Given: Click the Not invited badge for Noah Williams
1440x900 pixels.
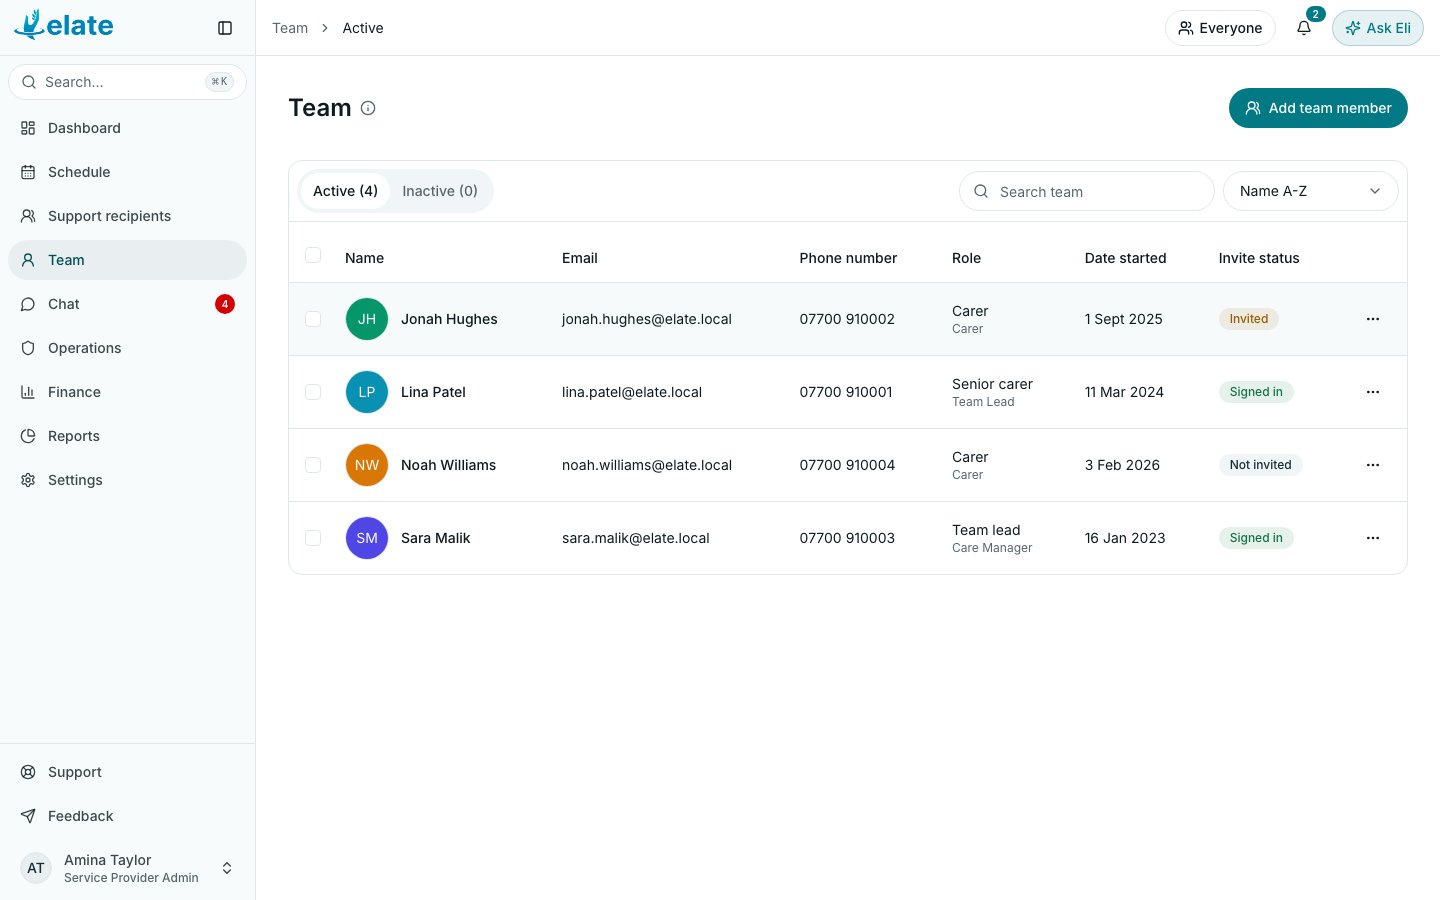Looking at the screenshot, I should click(x=1261, y=465).
